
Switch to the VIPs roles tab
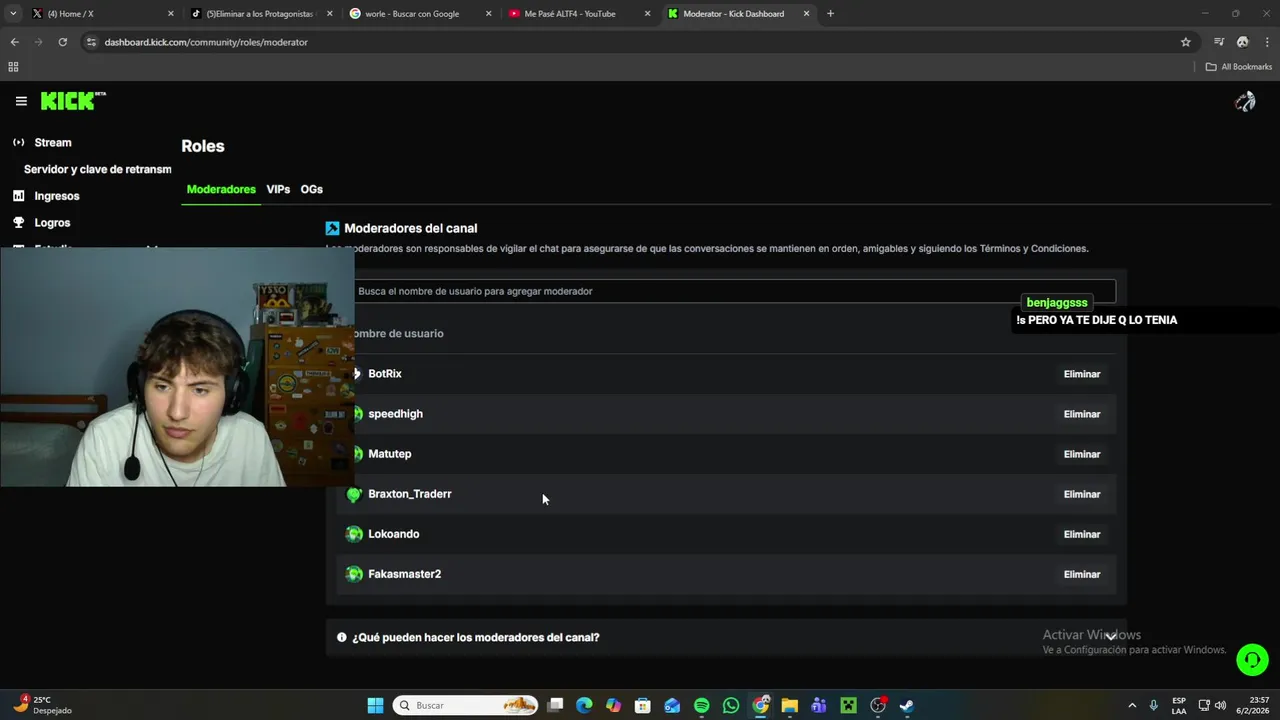(x=278, y=189)
